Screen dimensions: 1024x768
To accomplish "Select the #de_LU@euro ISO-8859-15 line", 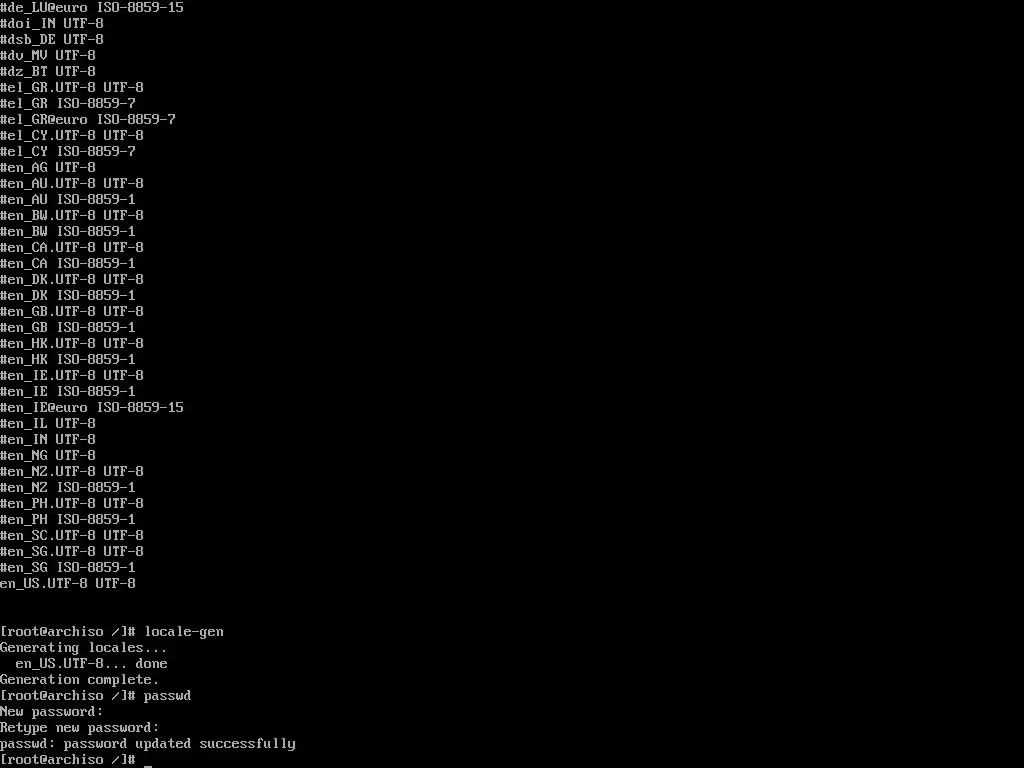I will (92, 7).
